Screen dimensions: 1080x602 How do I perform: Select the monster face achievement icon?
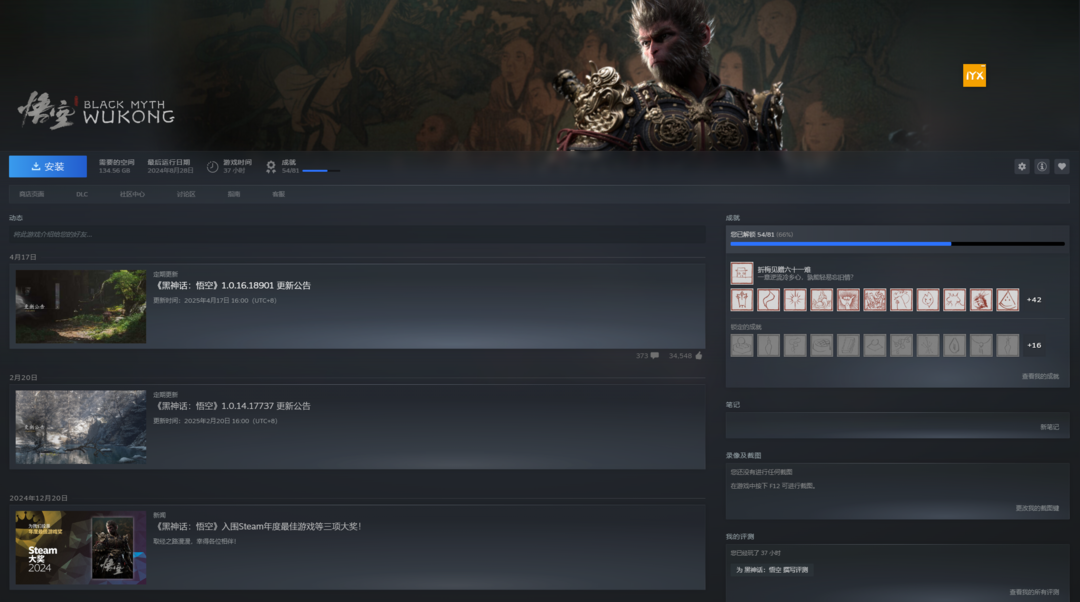click(848, 300)
